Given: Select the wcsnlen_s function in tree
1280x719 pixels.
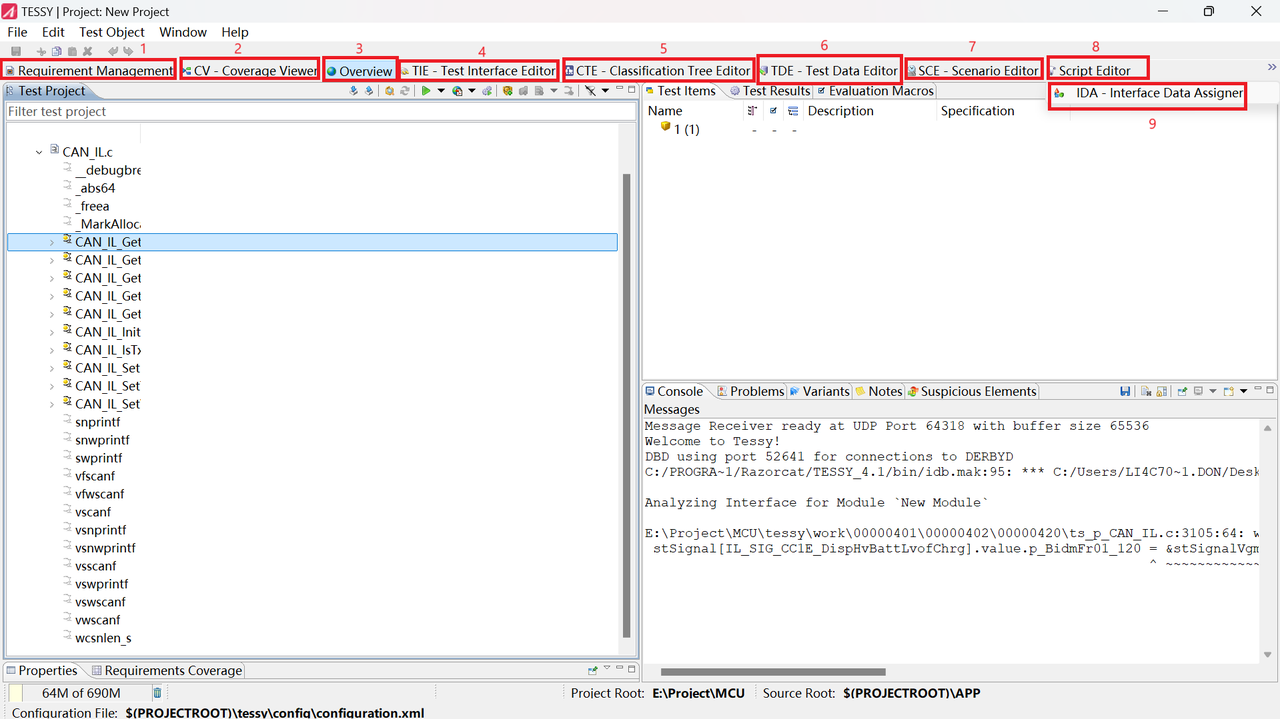Looking at the screenshot, I should pos(103,638).
